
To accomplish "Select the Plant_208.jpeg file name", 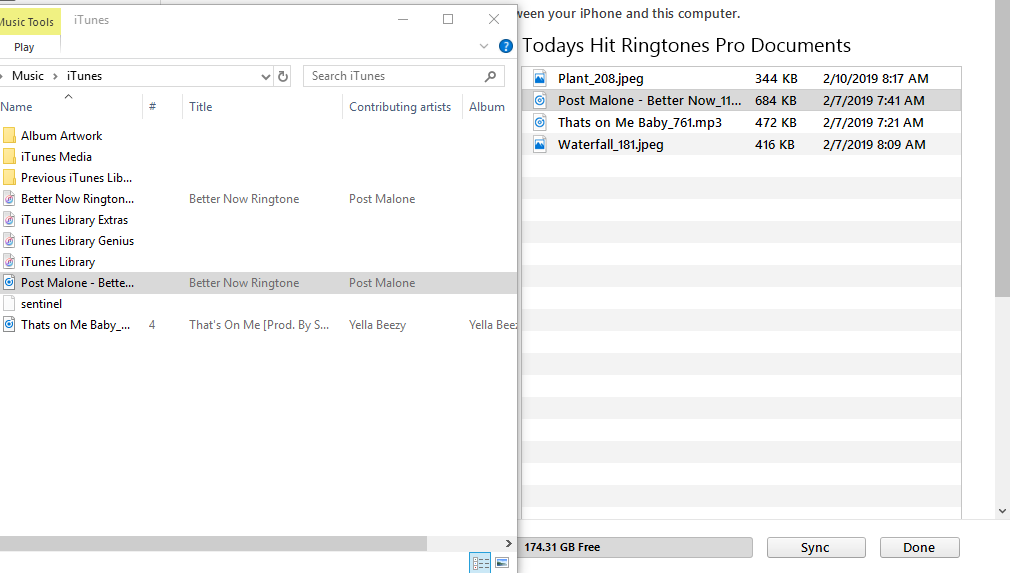I will 600,79.
